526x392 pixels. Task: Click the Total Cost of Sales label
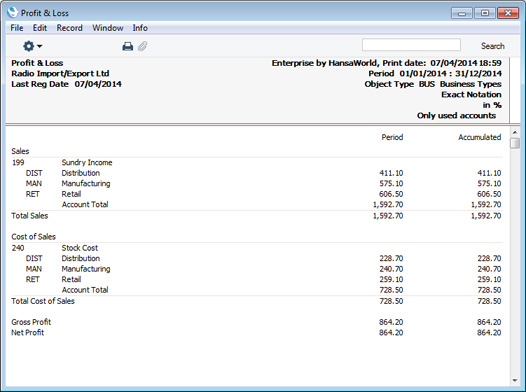coord(43,301)
